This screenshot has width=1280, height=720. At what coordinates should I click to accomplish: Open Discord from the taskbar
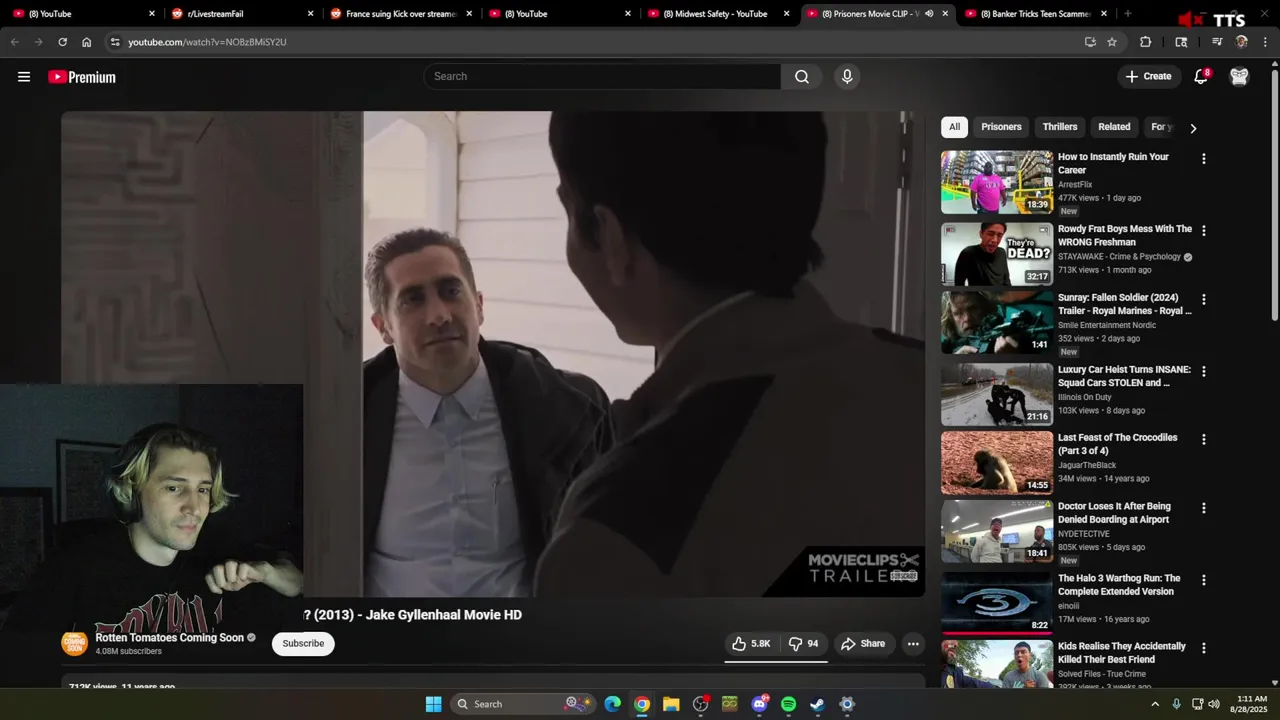(x=759, y=704)
